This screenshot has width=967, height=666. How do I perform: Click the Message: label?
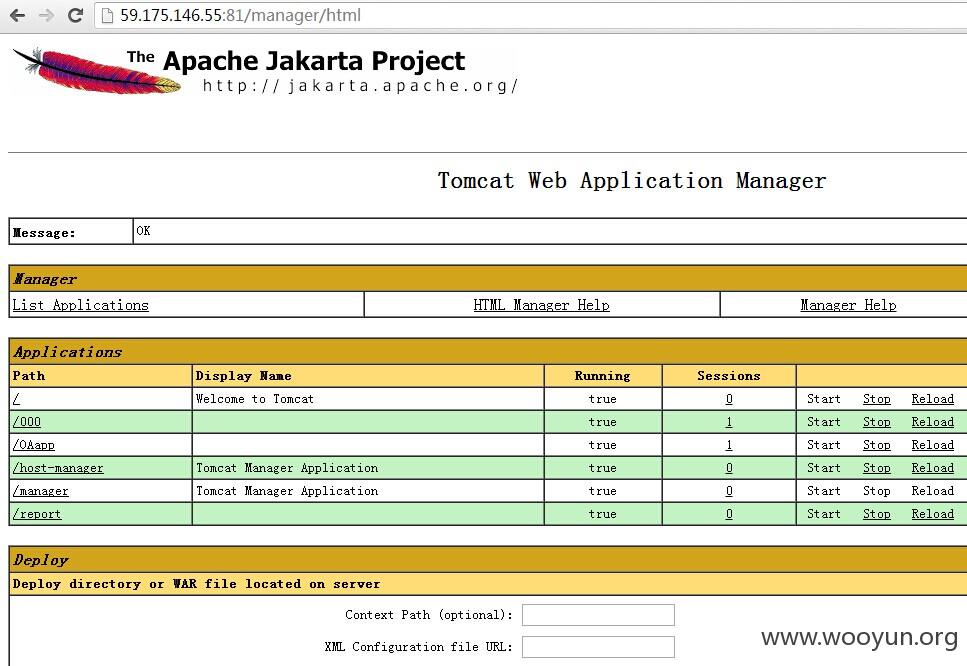(x=44, y=233)
